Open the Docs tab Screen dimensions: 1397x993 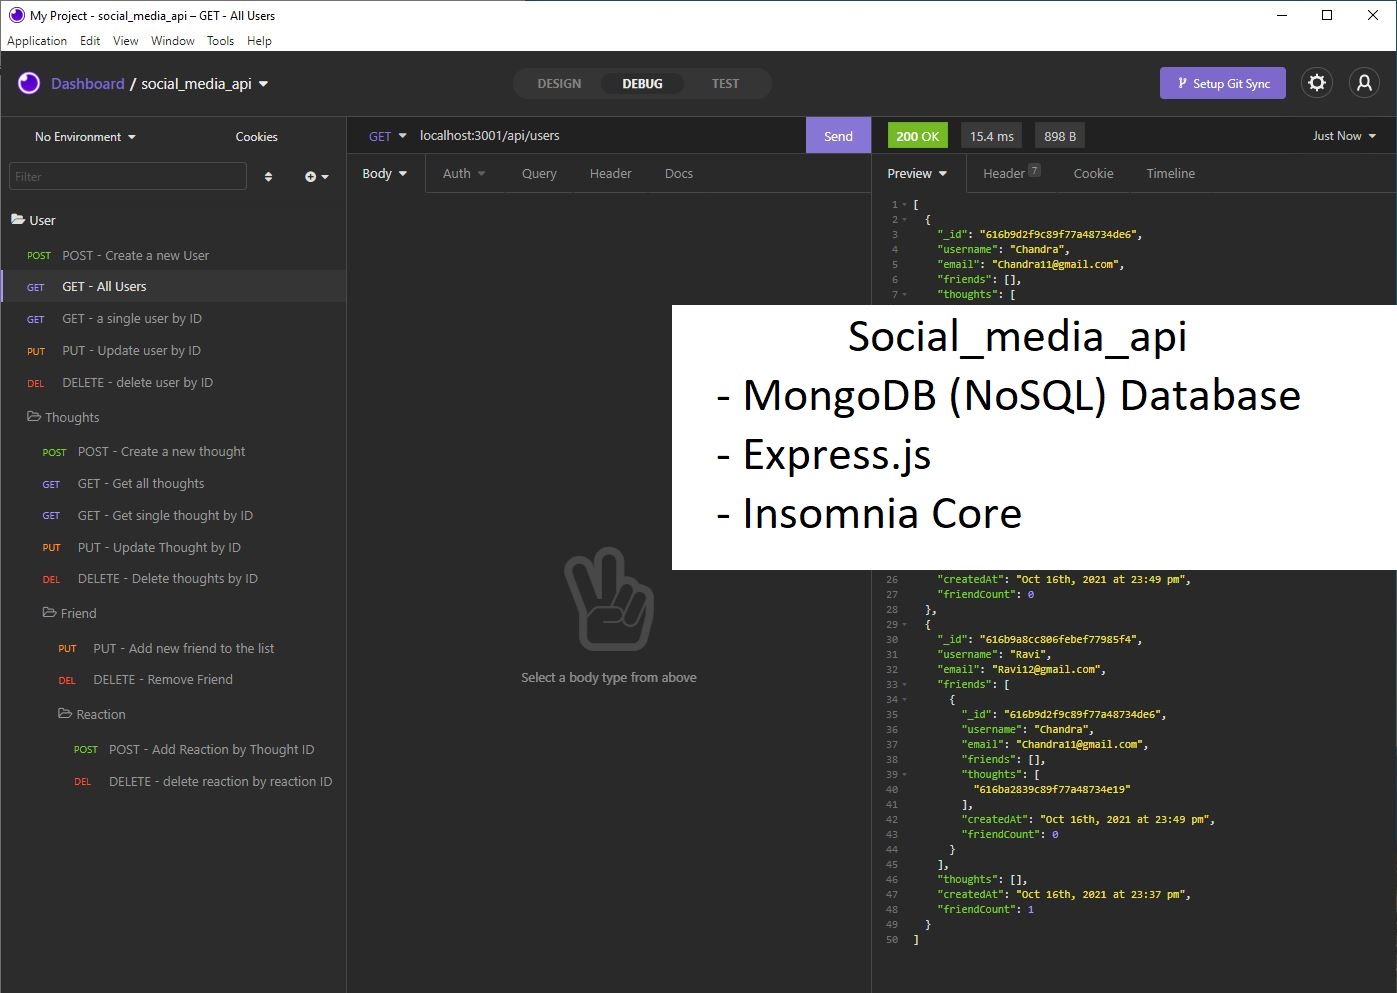(679, 173)
